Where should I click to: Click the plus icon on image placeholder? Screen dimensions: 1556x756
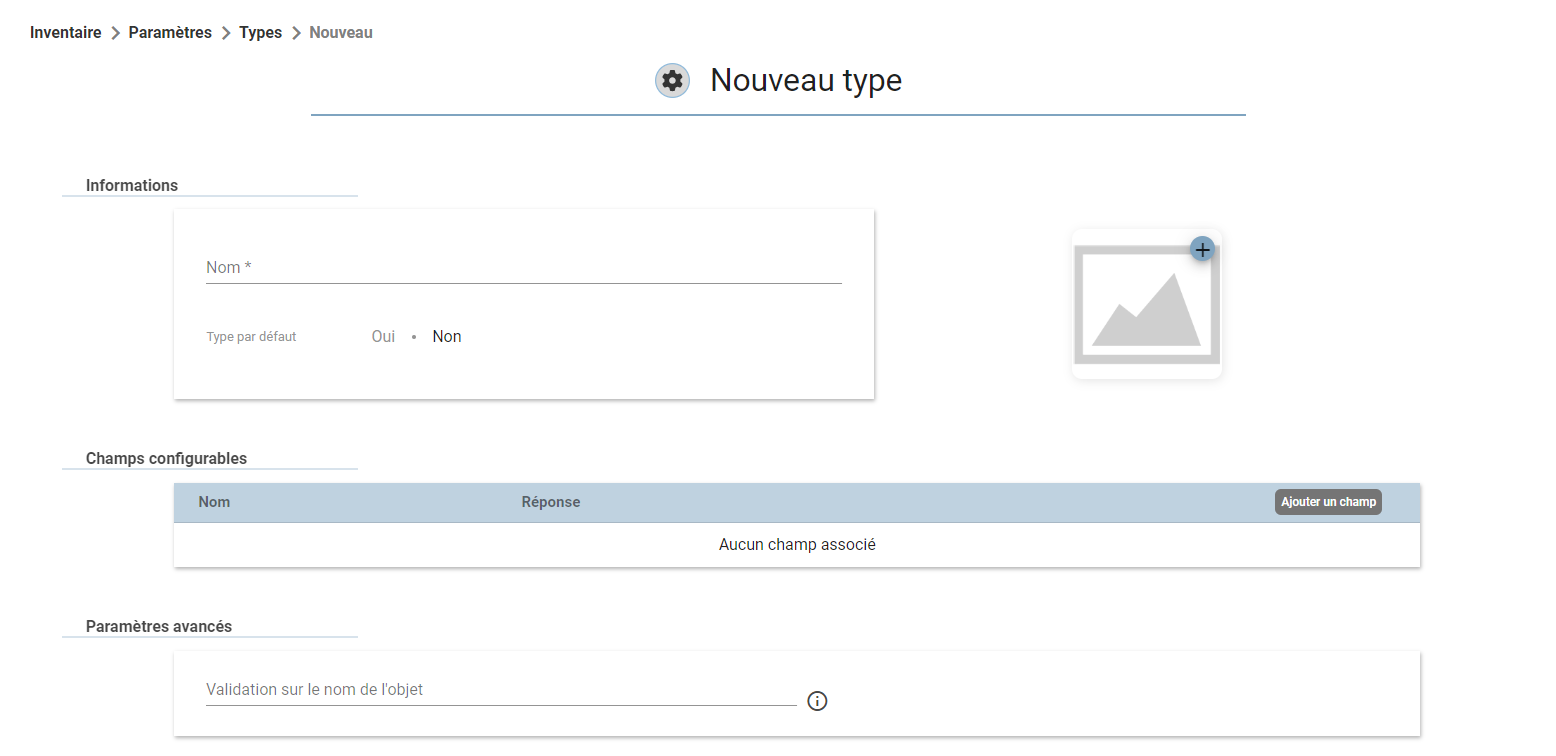coord(1202,249)
